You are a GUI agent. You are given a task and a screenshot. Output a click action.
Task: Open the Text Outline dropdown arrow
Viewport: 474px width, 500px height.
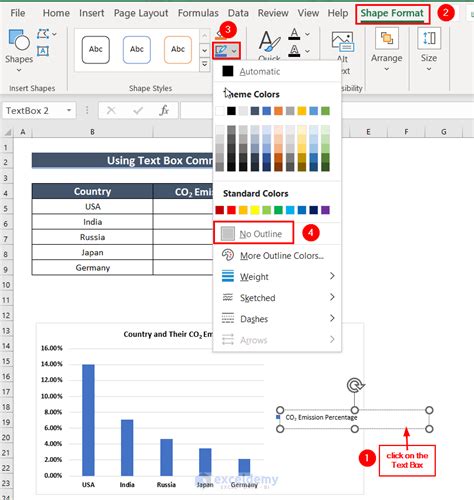pyautogui.click(x=308, y=51)
